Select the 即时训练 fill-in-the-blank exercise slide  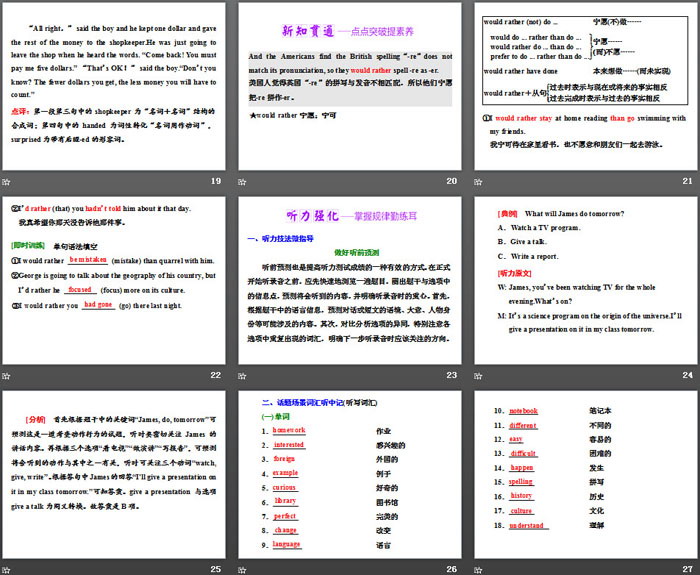coord(114,281)
